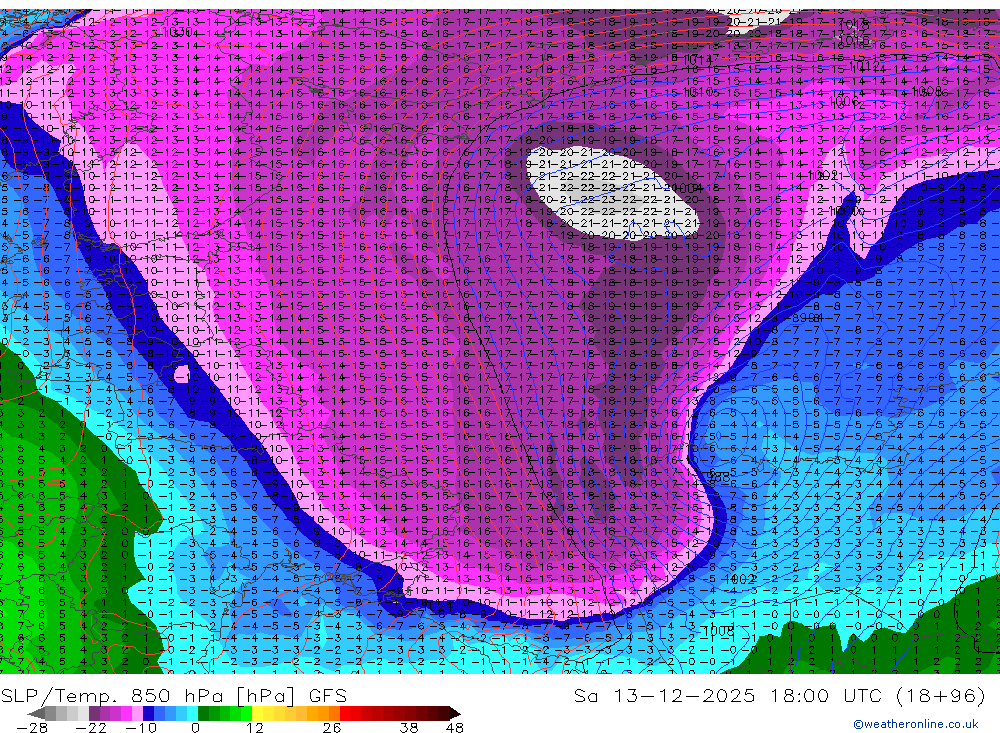Pick the bright red swatch above the 26 label
The width and height of the screenshot is (1000, 733).
(x=345, y=713)
